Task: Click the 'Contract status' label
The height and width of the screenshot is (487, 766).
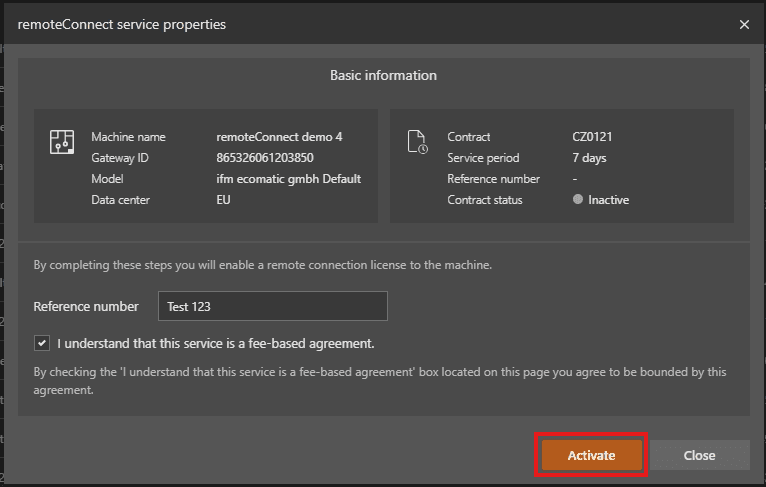Action: click(485, 200)
